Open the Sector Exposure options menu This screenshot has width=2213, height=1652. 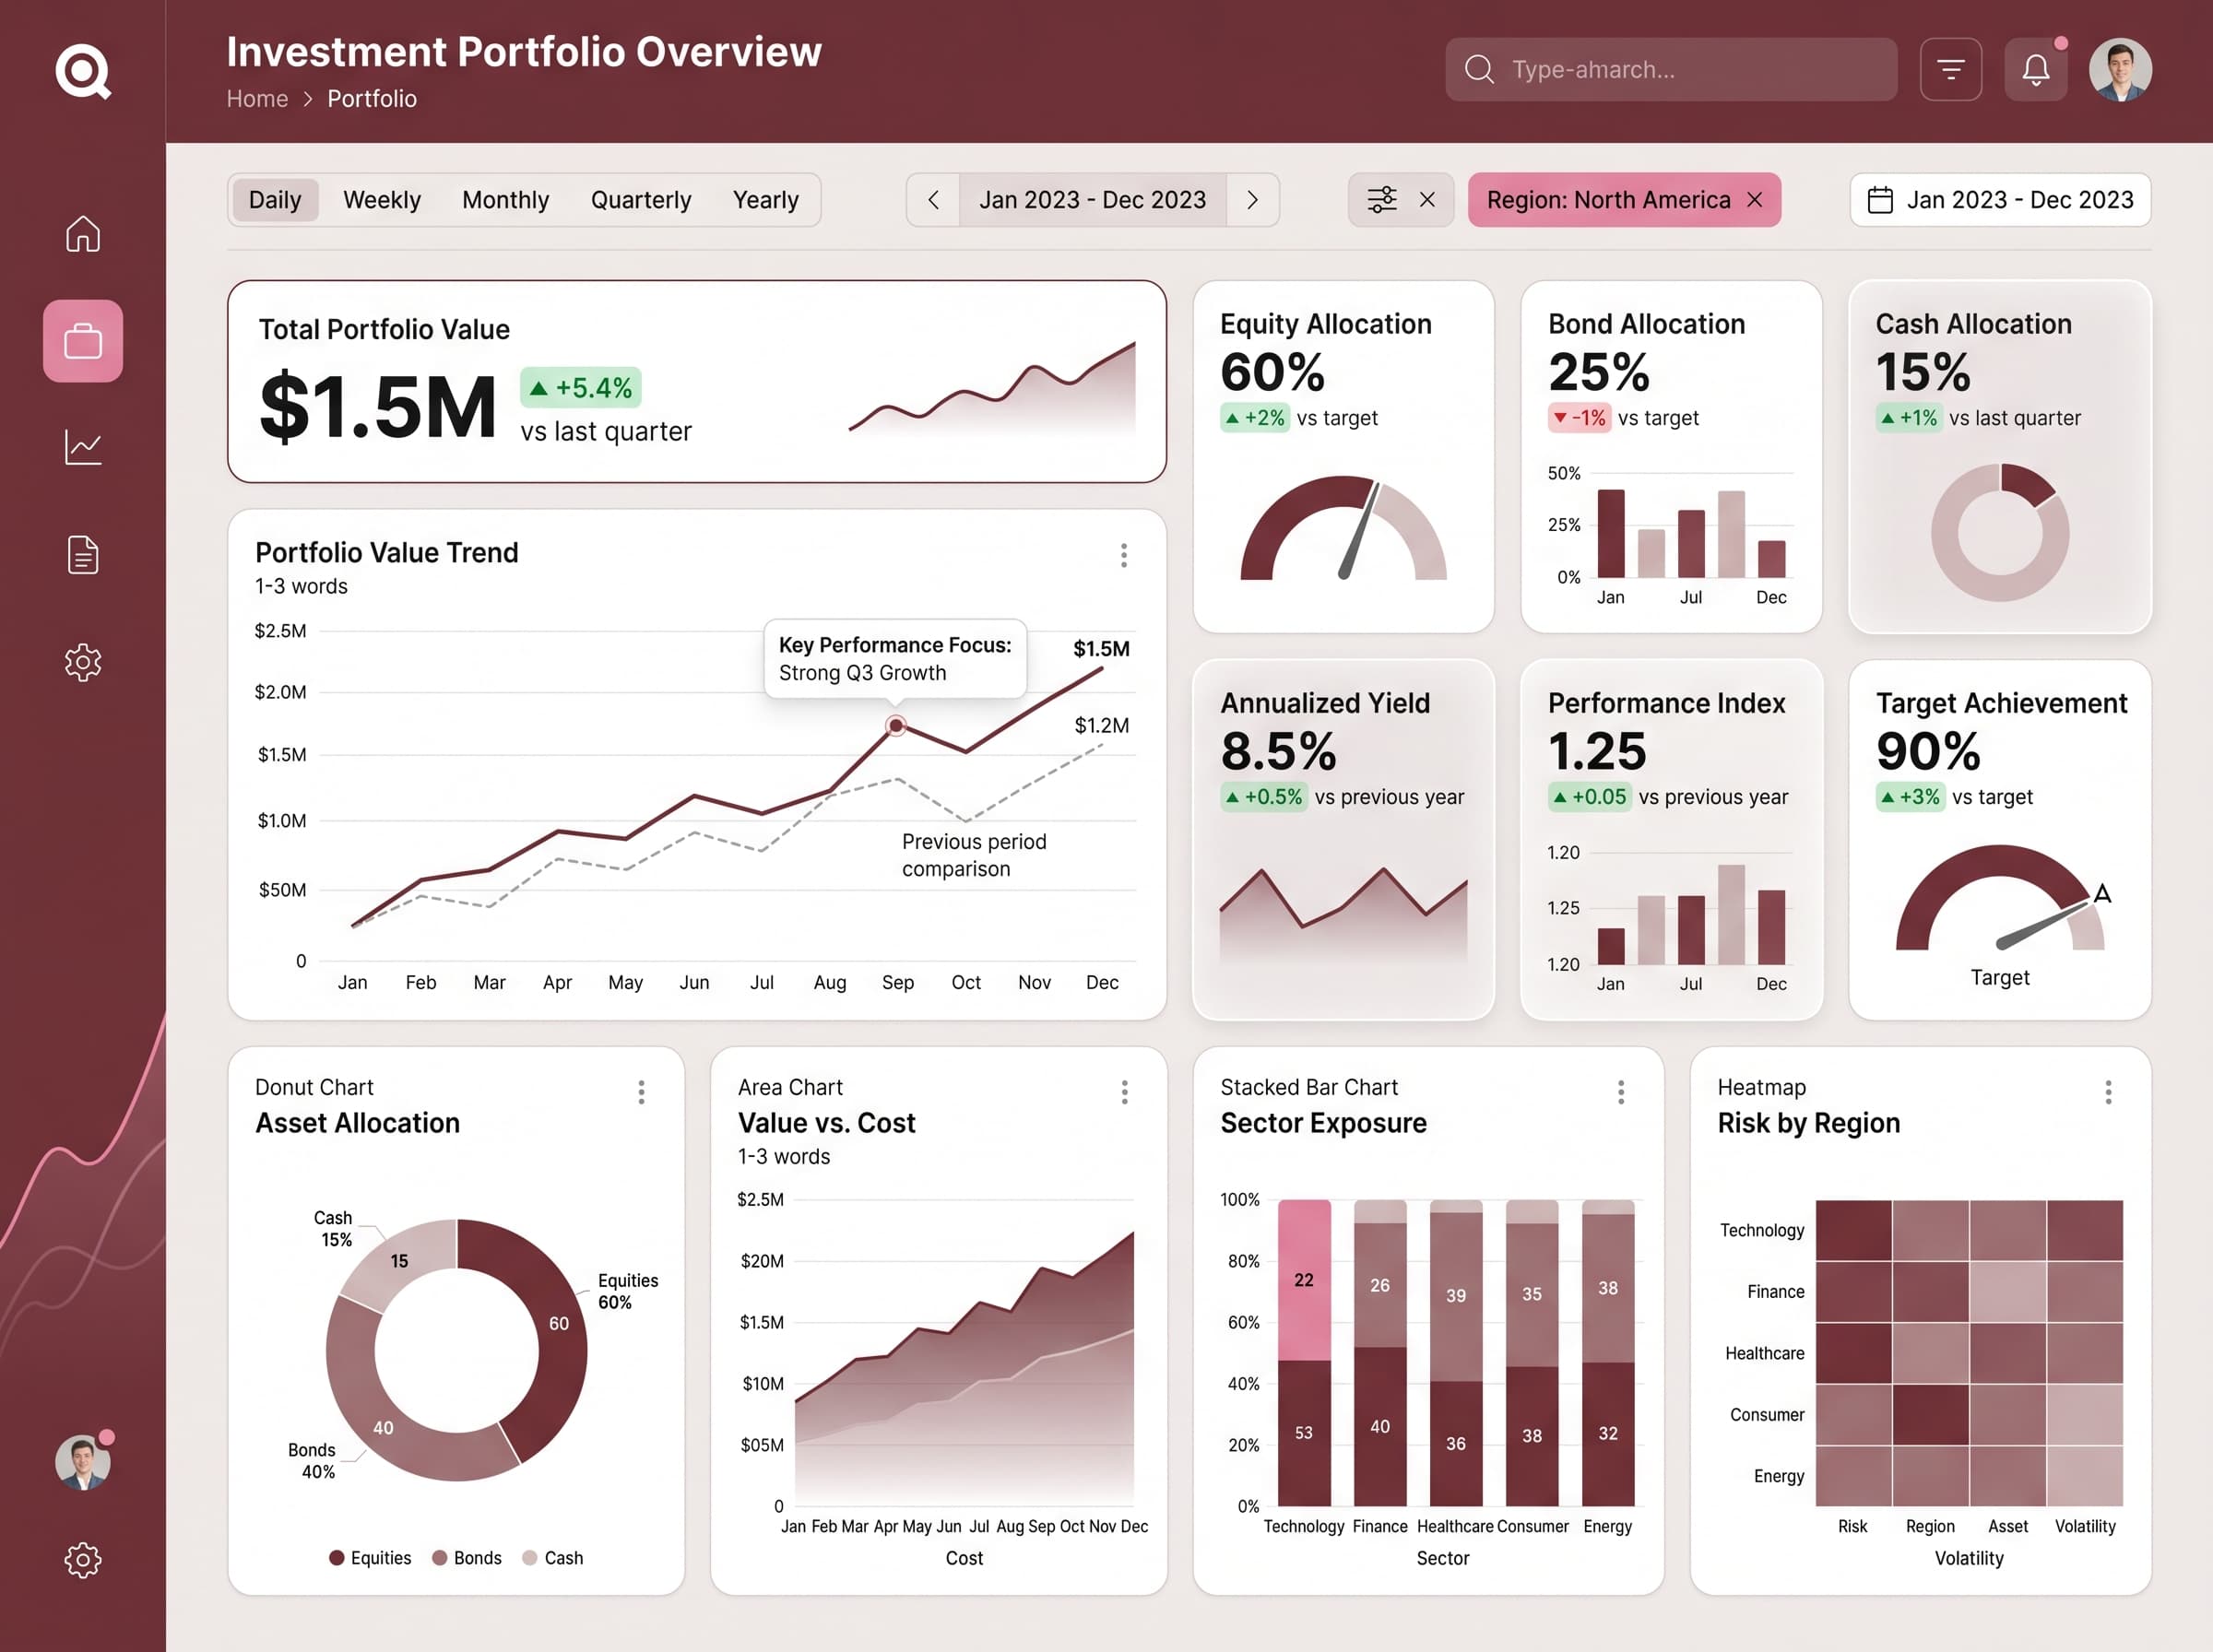1621,1092
